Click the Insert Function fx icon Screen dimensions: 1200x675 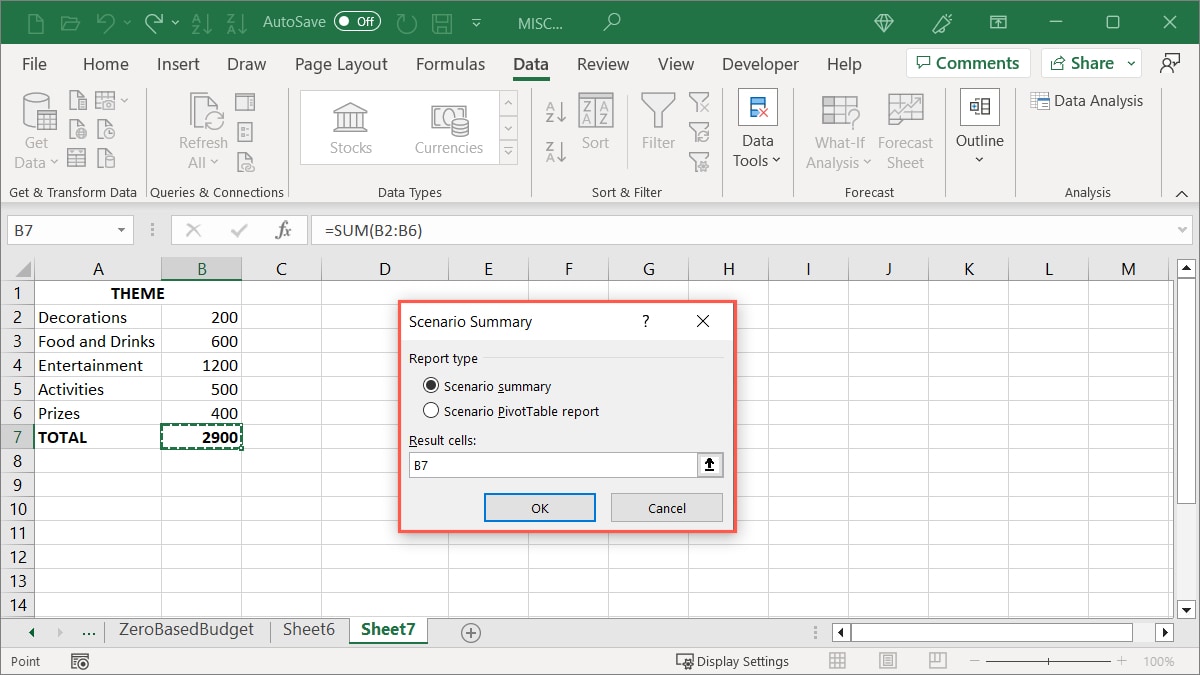click(x=284, y=229)
